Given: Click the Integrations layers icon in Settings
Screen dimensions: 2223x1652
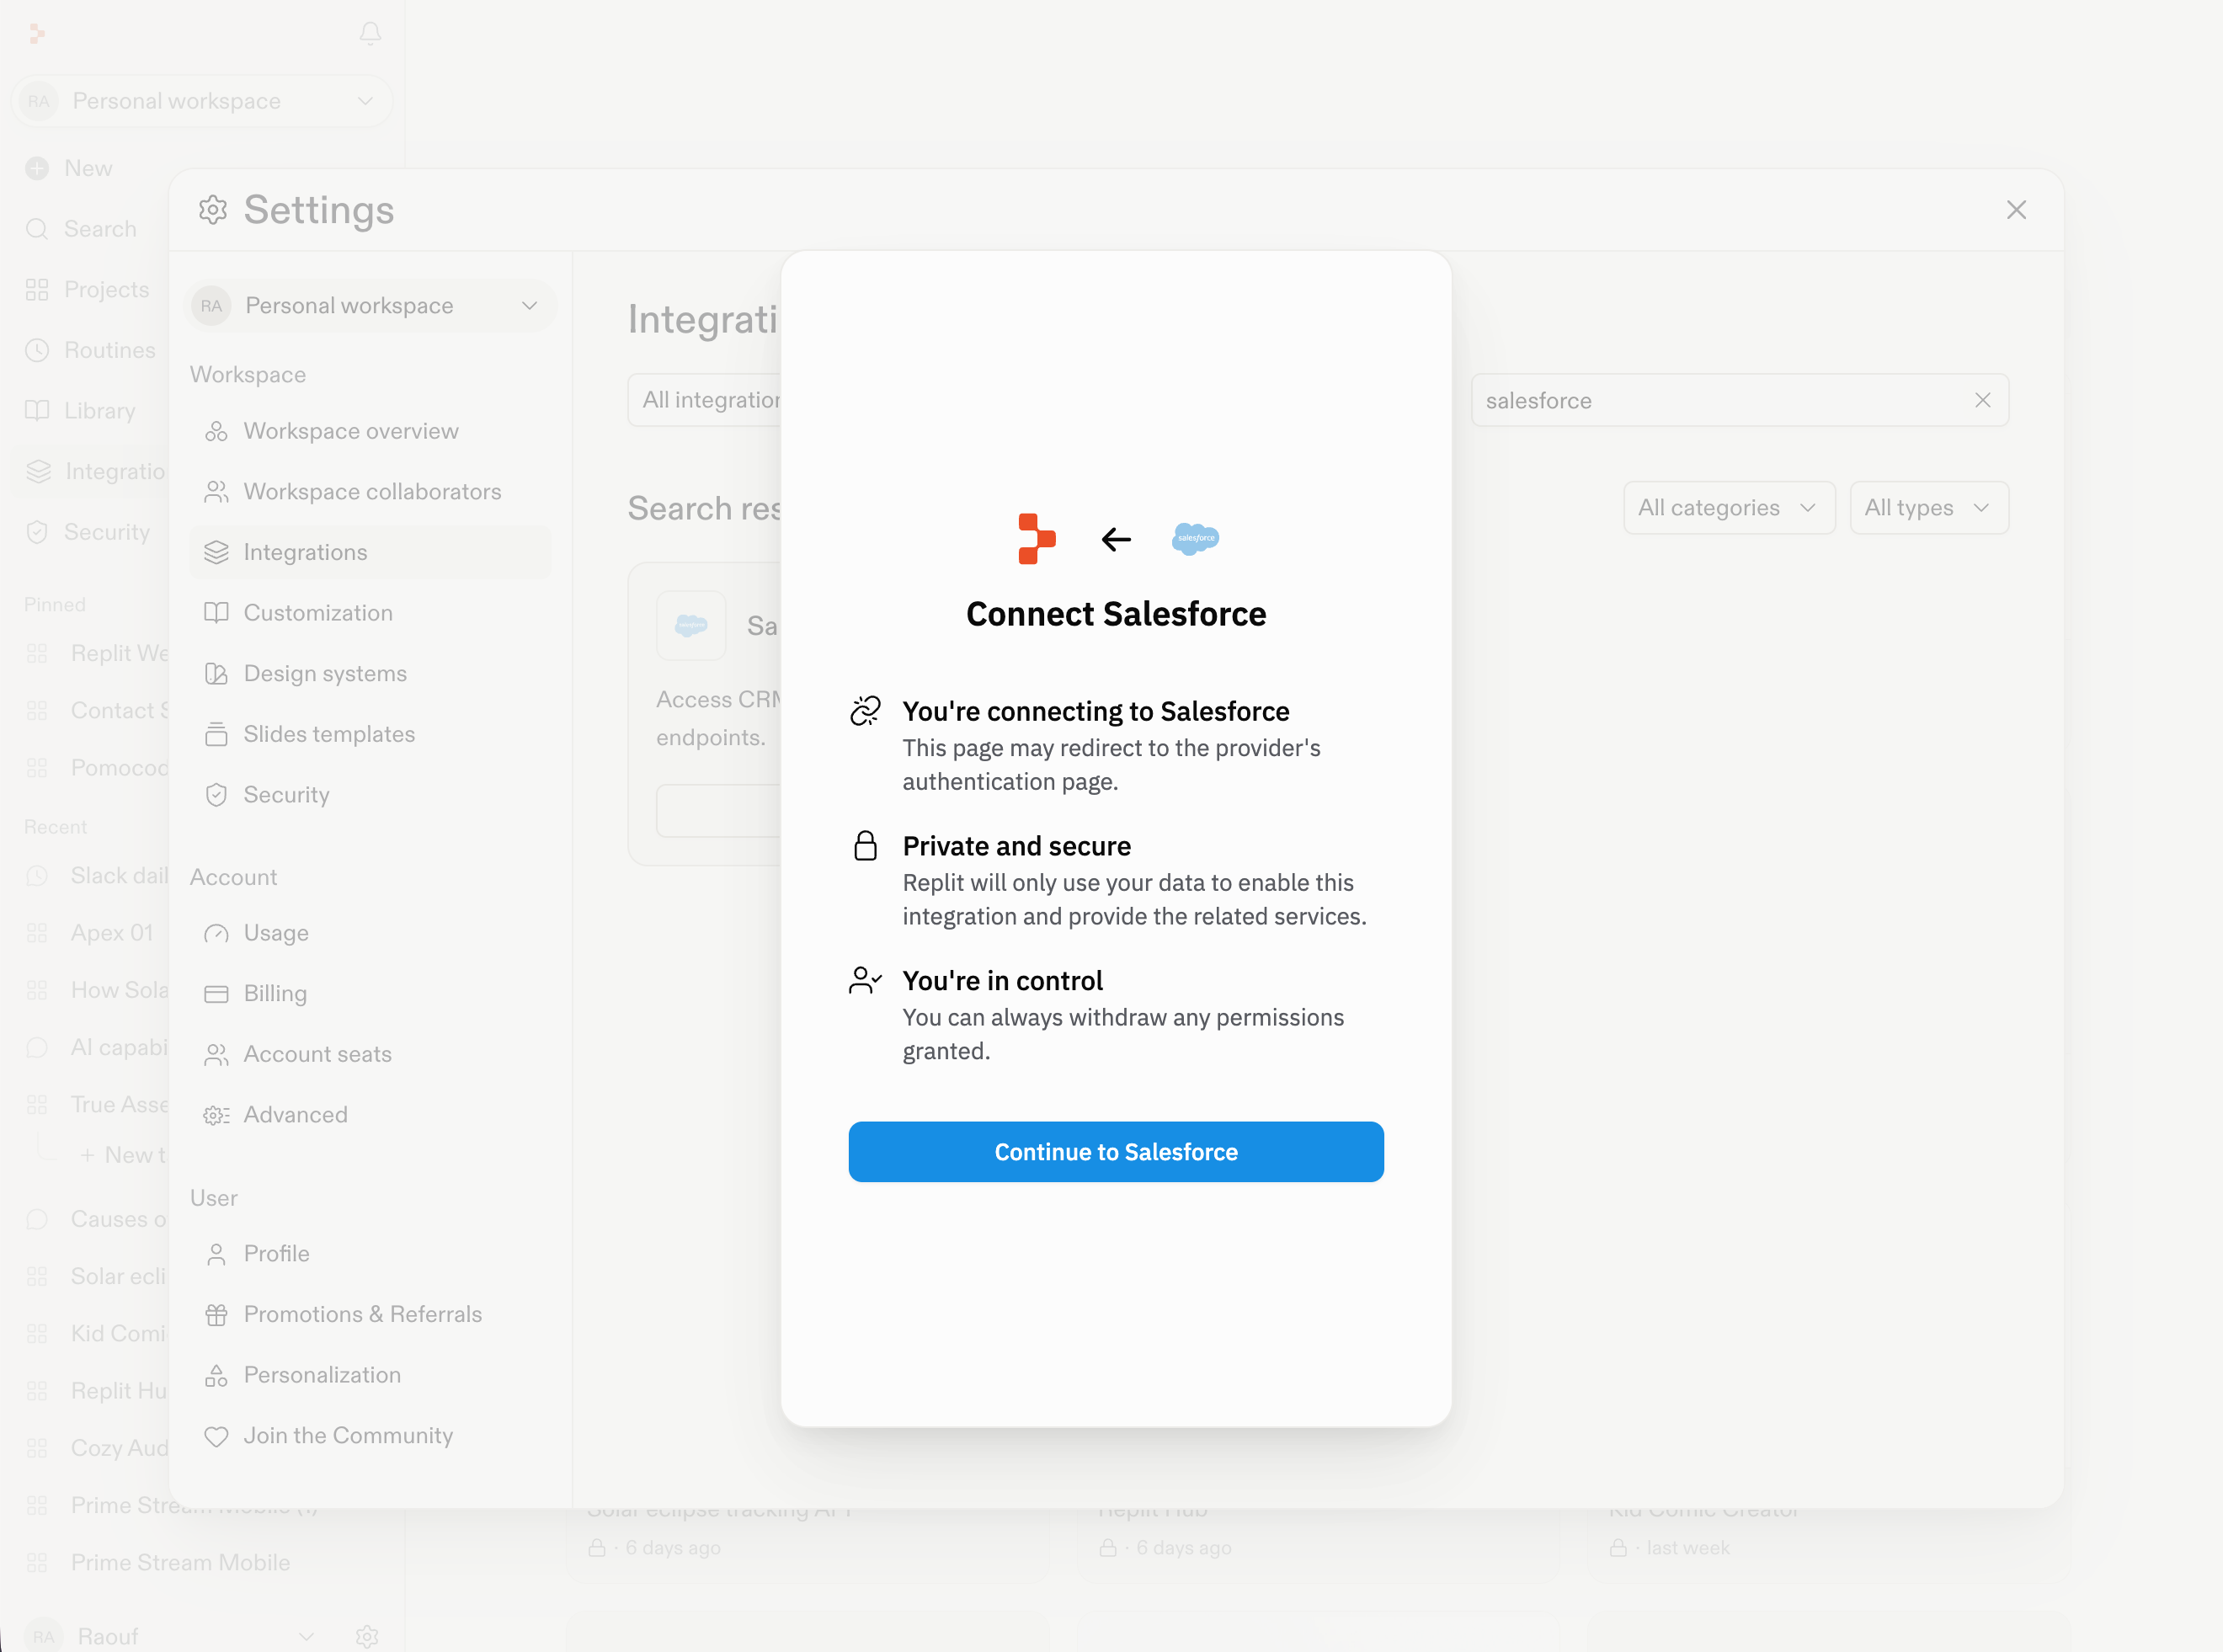Looking at the screenshot, I should [216, 552].
